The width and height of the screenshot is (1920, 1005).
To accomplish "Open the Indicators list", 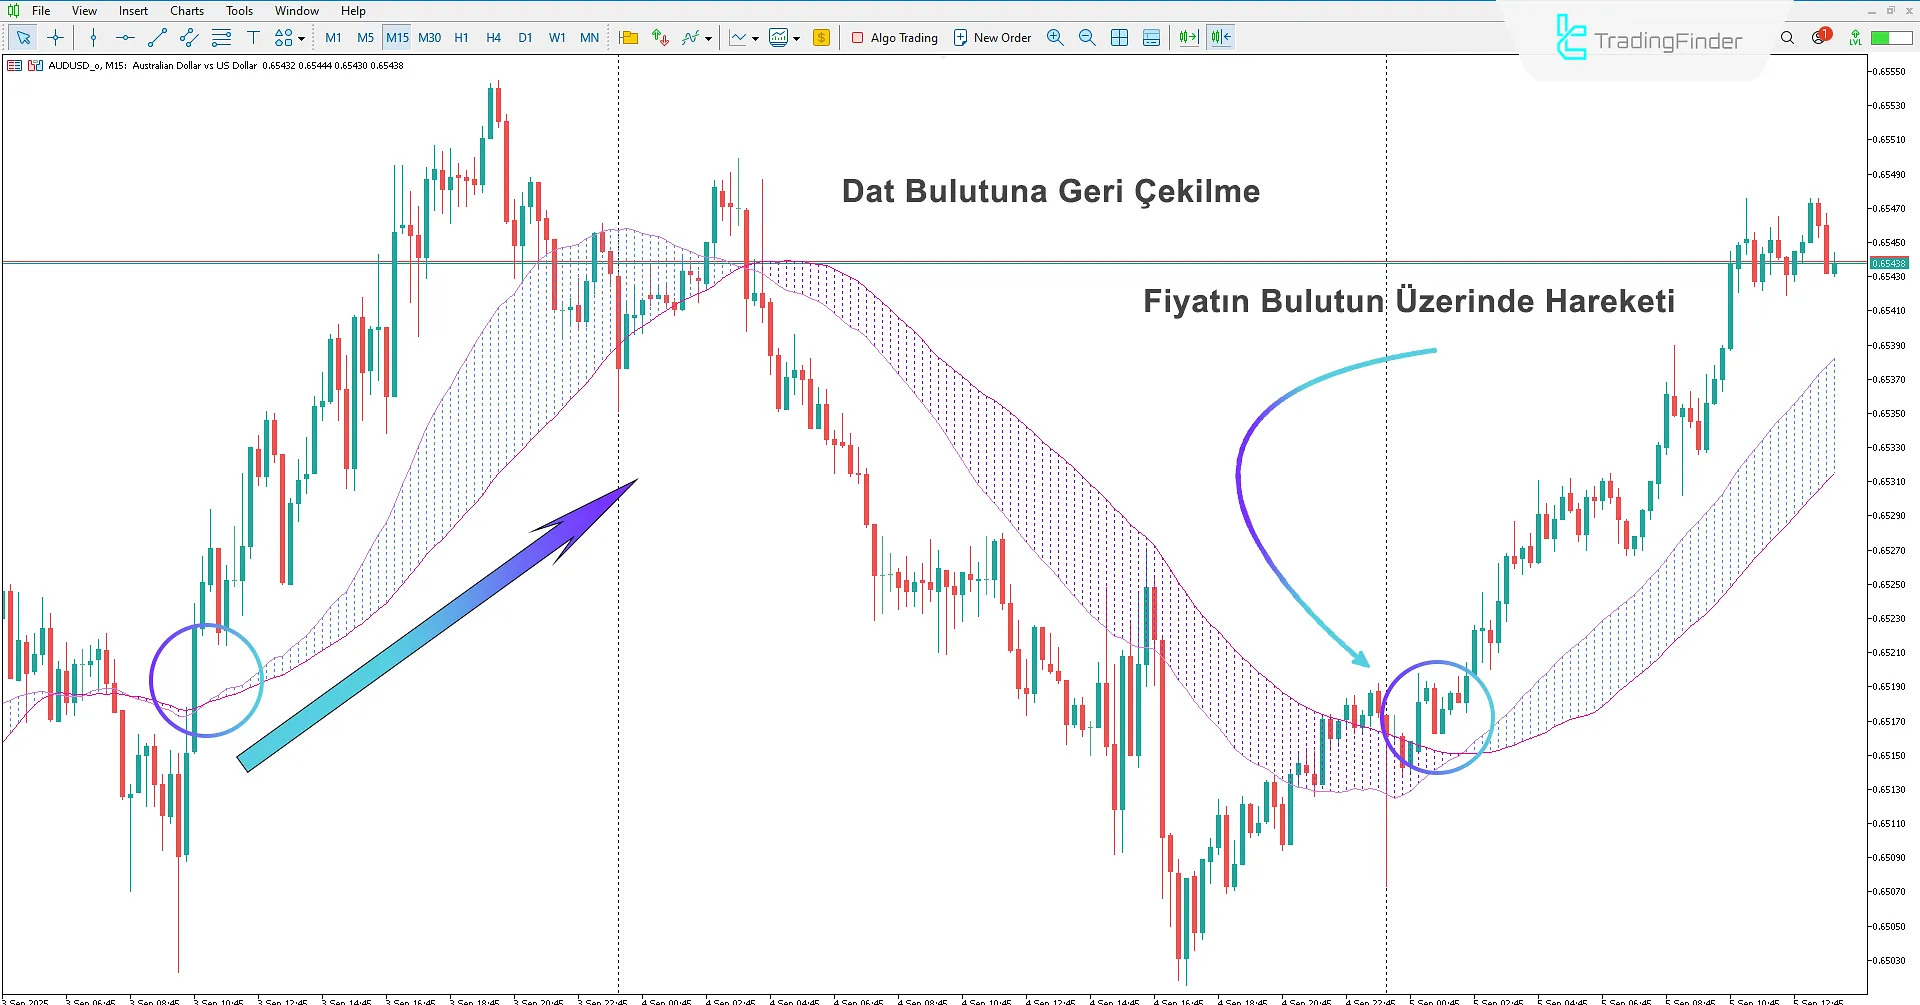I will (691, 37).
